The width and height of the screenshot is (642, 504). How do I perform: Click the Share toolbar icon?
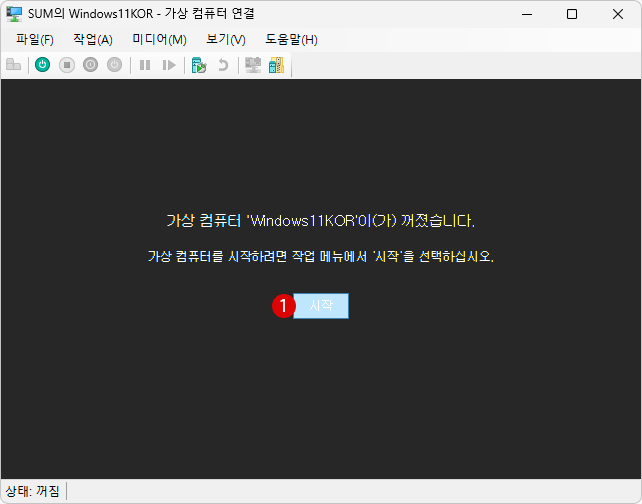click(277, 65)
